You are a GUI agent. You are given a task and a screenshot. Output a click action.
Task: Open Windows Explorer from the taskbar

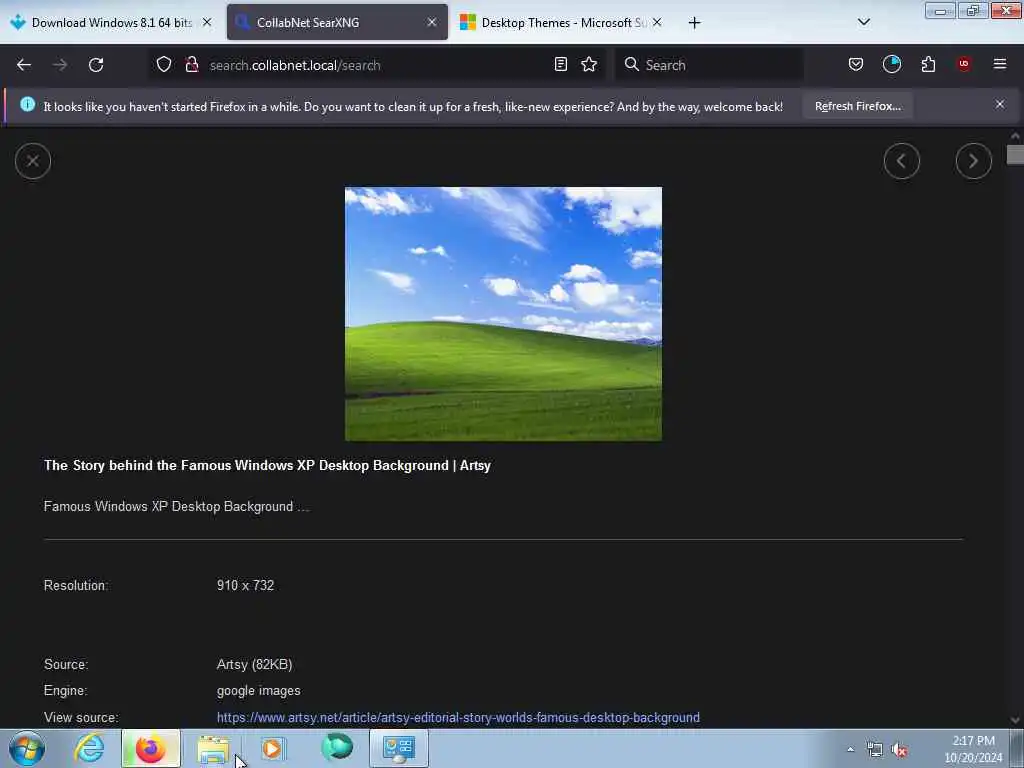click(213, 748)
